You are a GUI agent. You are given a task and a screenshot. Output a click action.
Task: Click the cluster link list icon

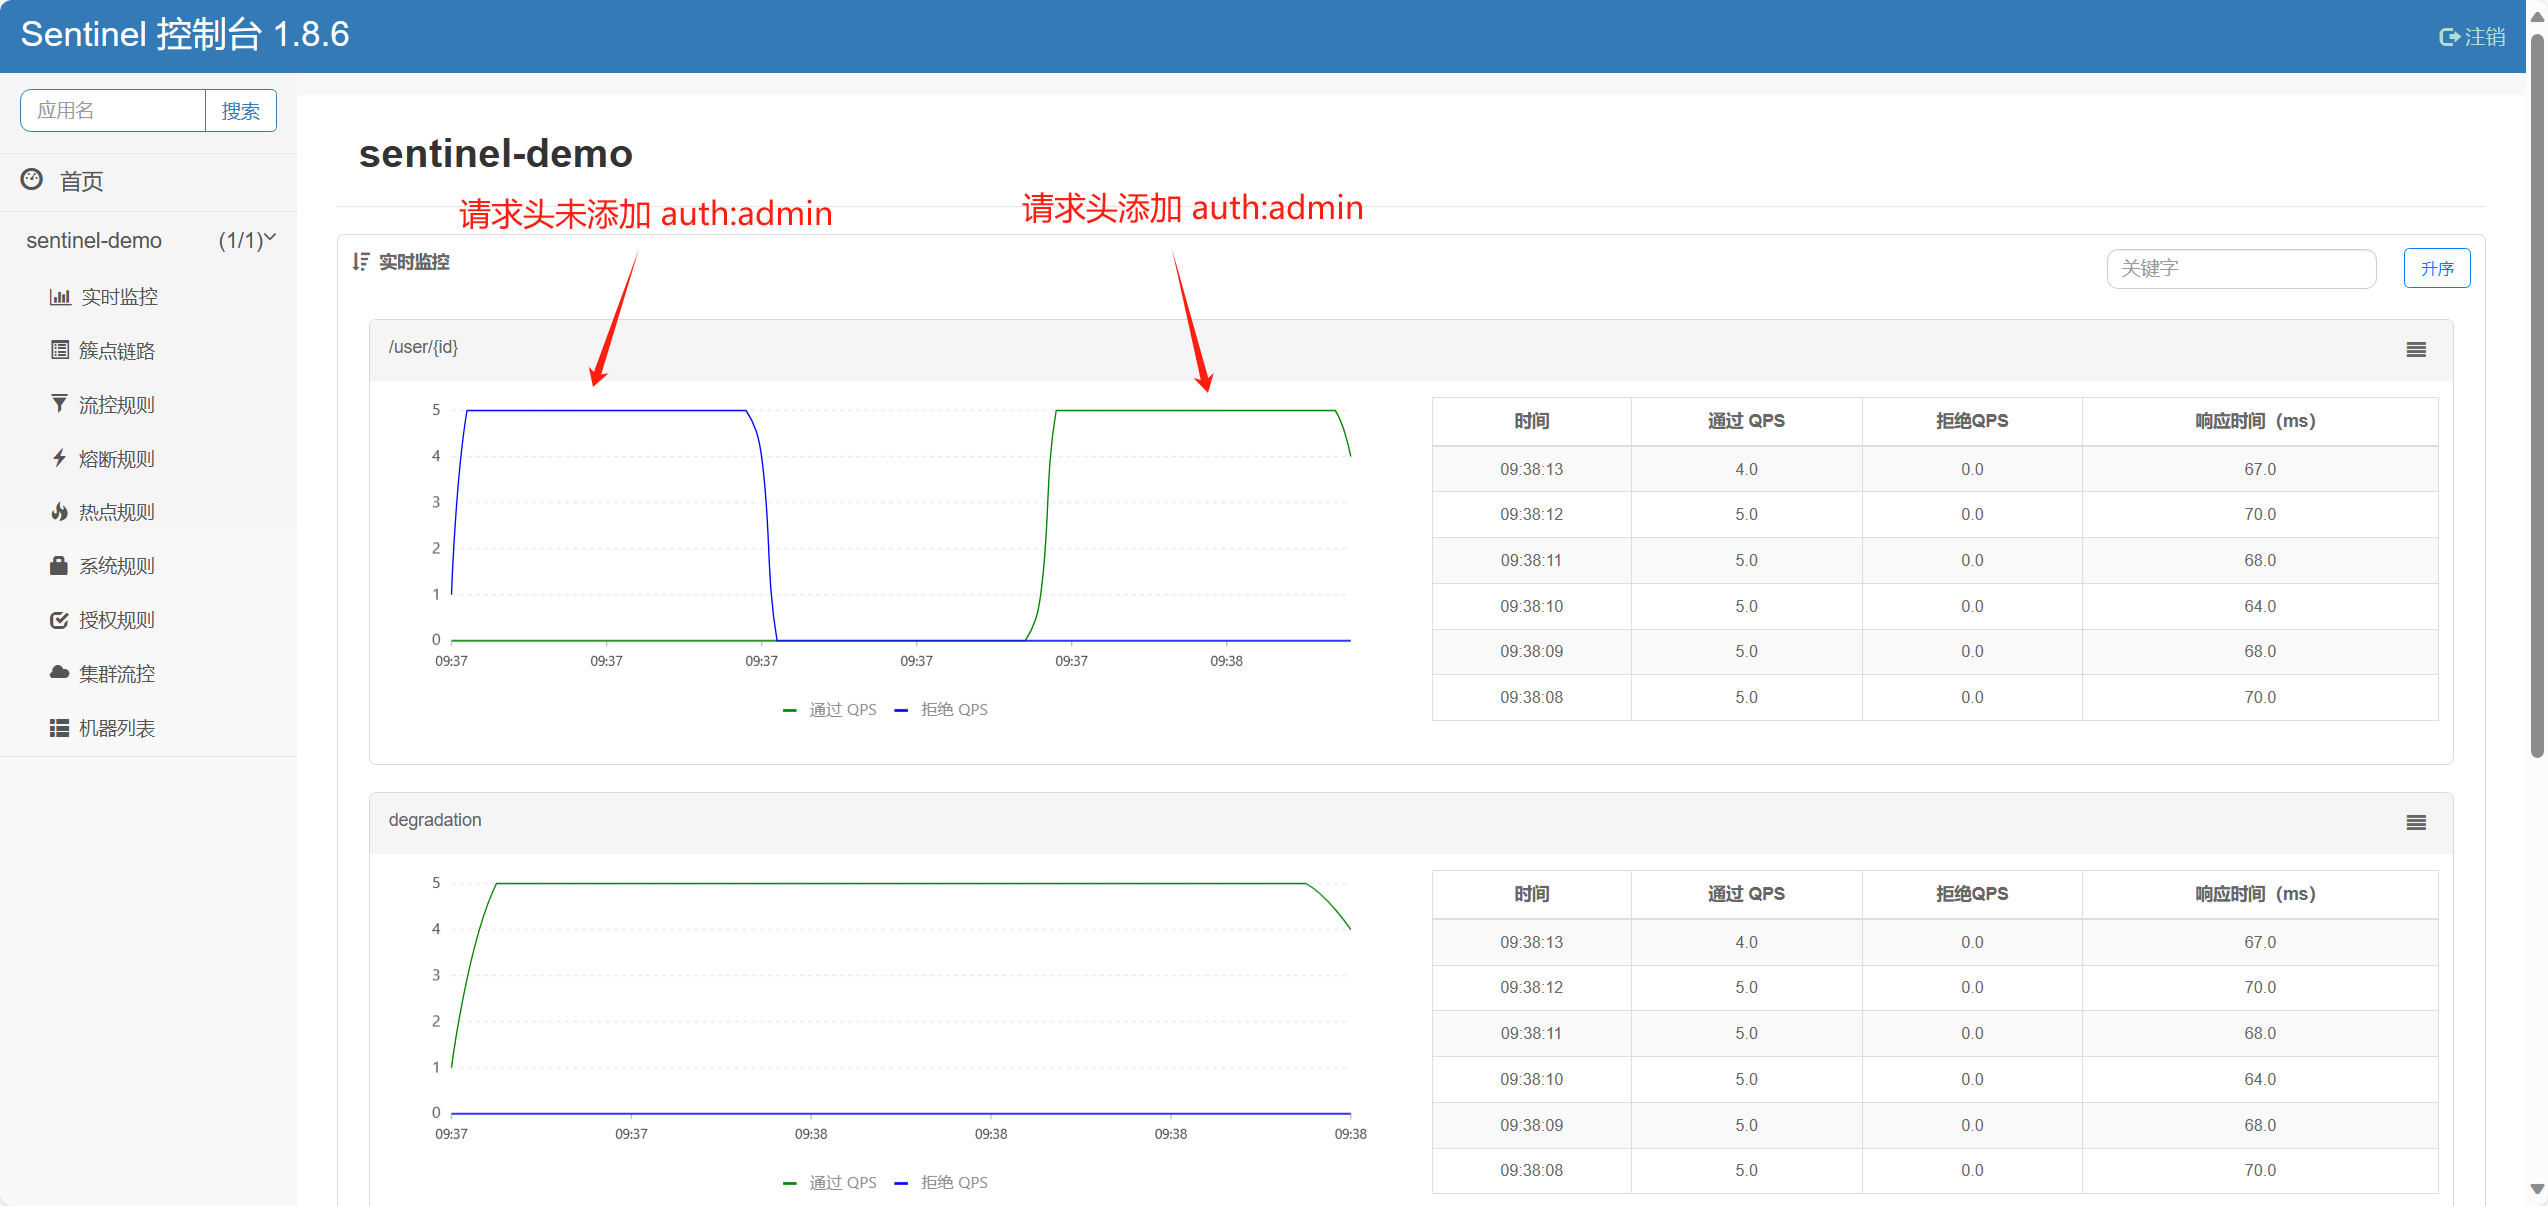pos(60,350)
